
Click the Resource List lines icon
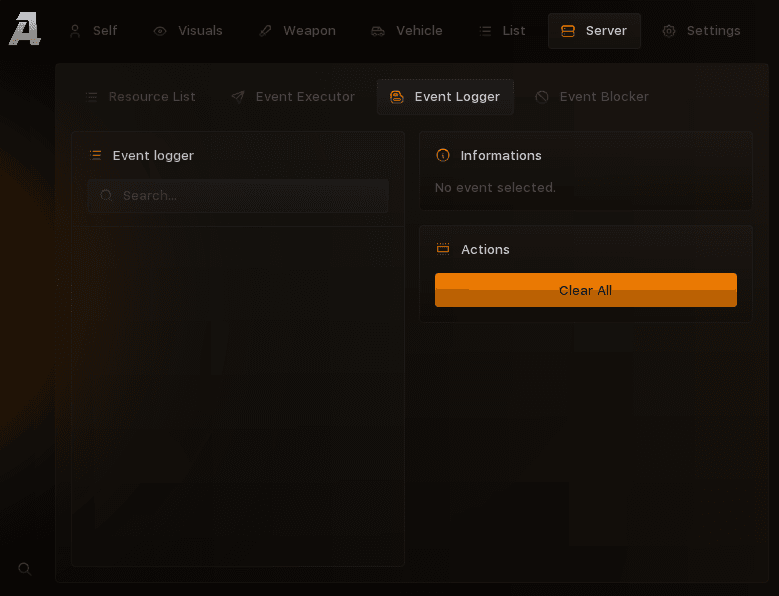(91, 97)
